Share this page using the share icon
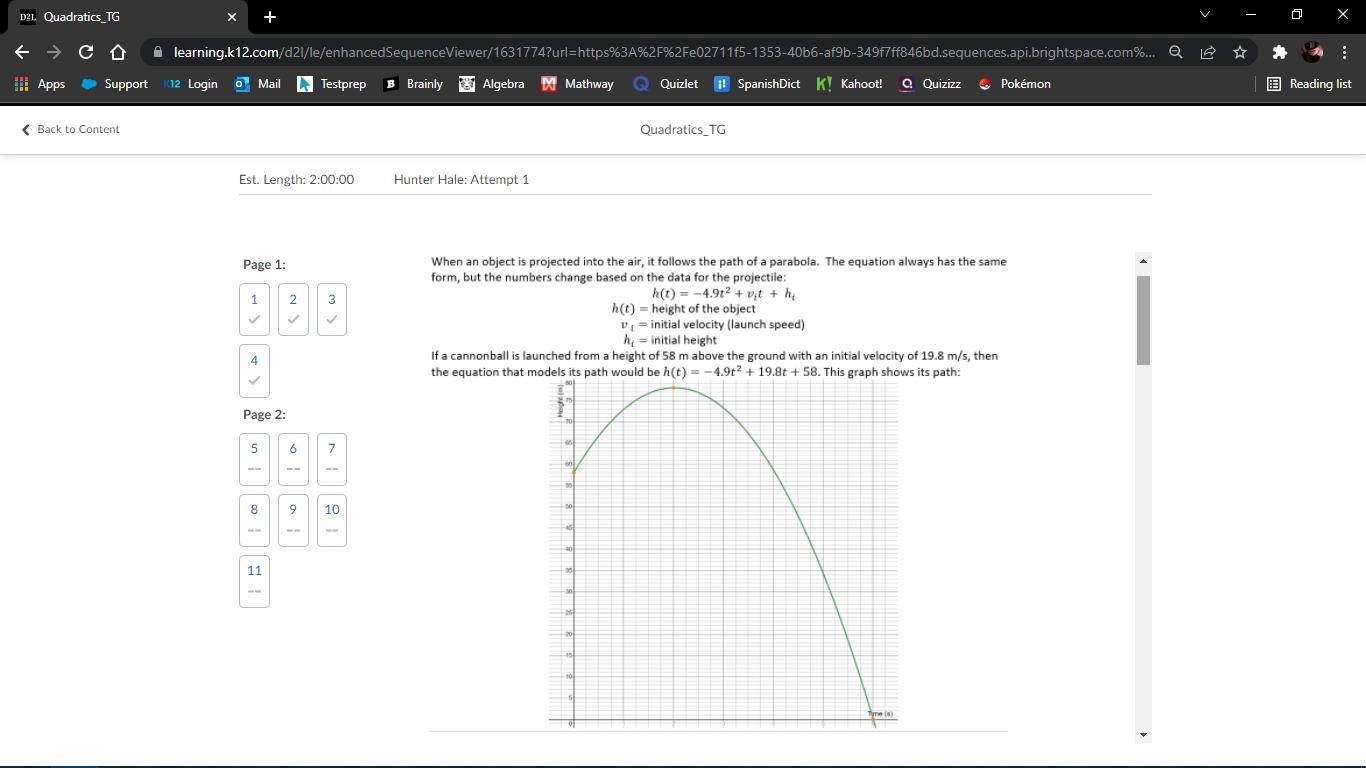The width and height of the screenshot is (1366, 768). click(1208, 52)
